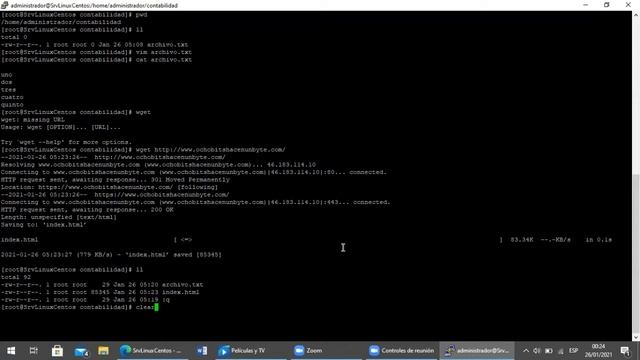
Task: Open Microsoft Word from the taskbar
Action: [x=202, y=351]
